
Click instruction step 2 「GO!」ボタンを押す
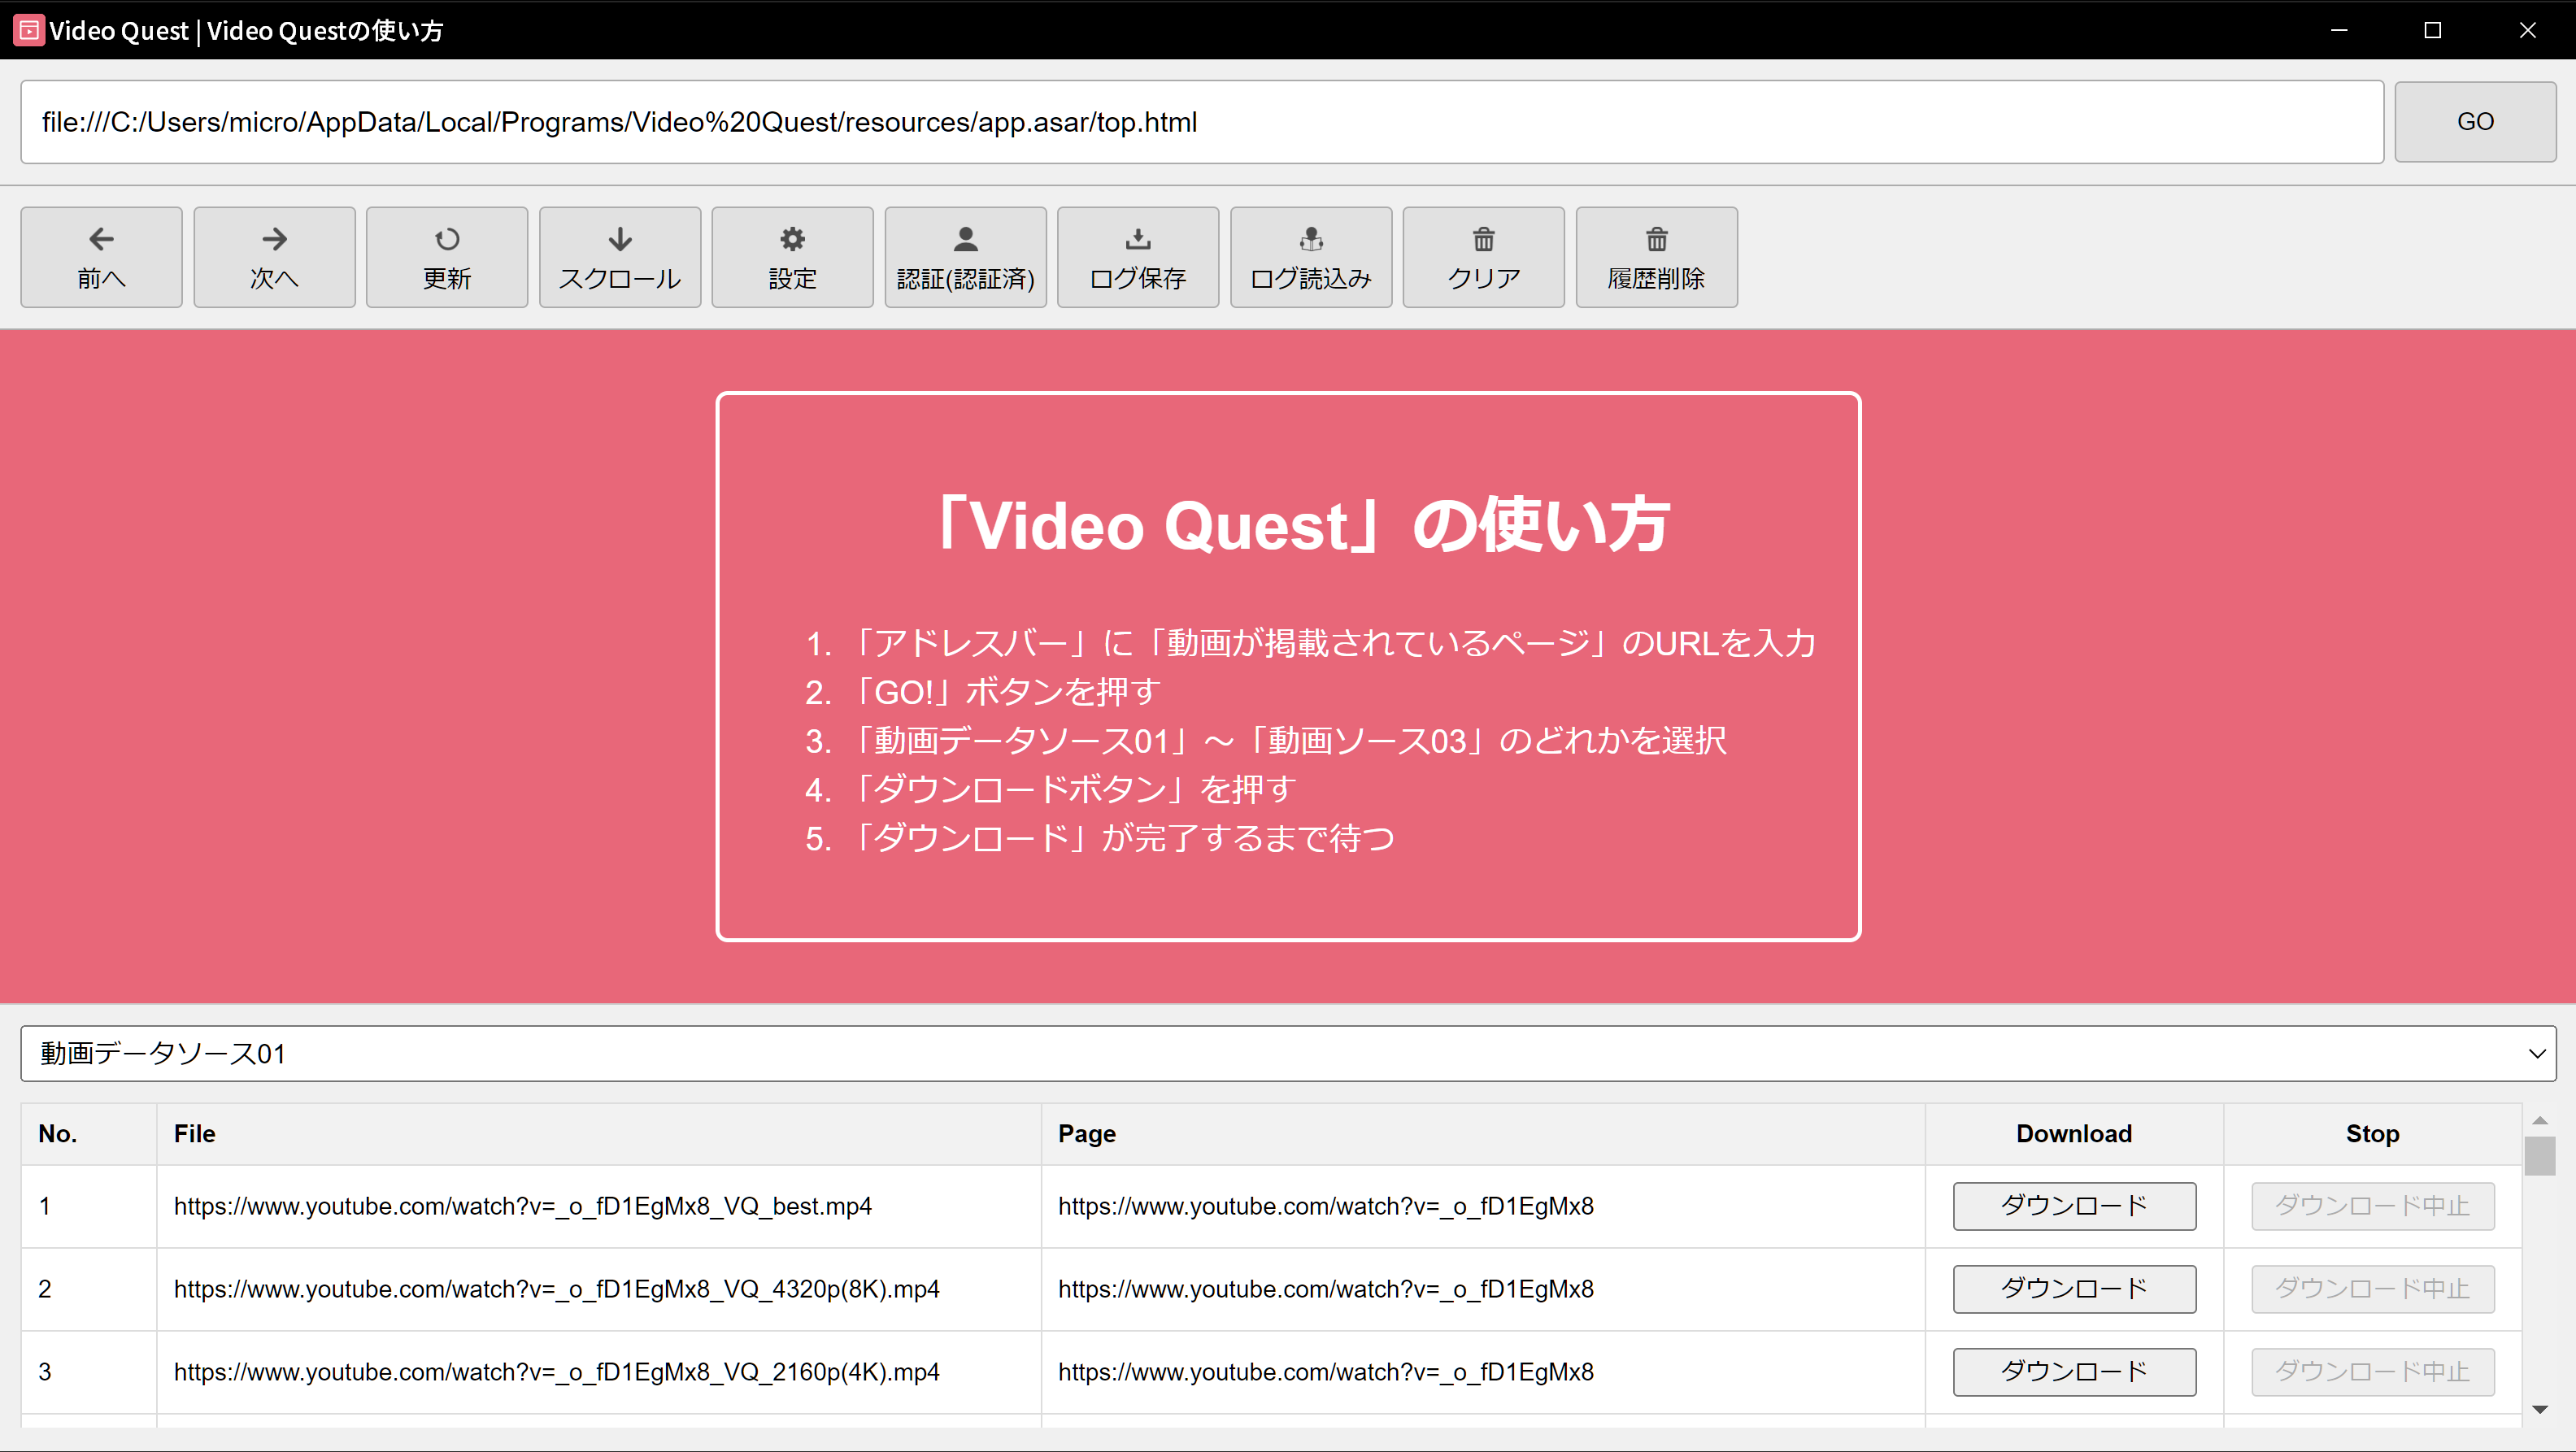1005,692
